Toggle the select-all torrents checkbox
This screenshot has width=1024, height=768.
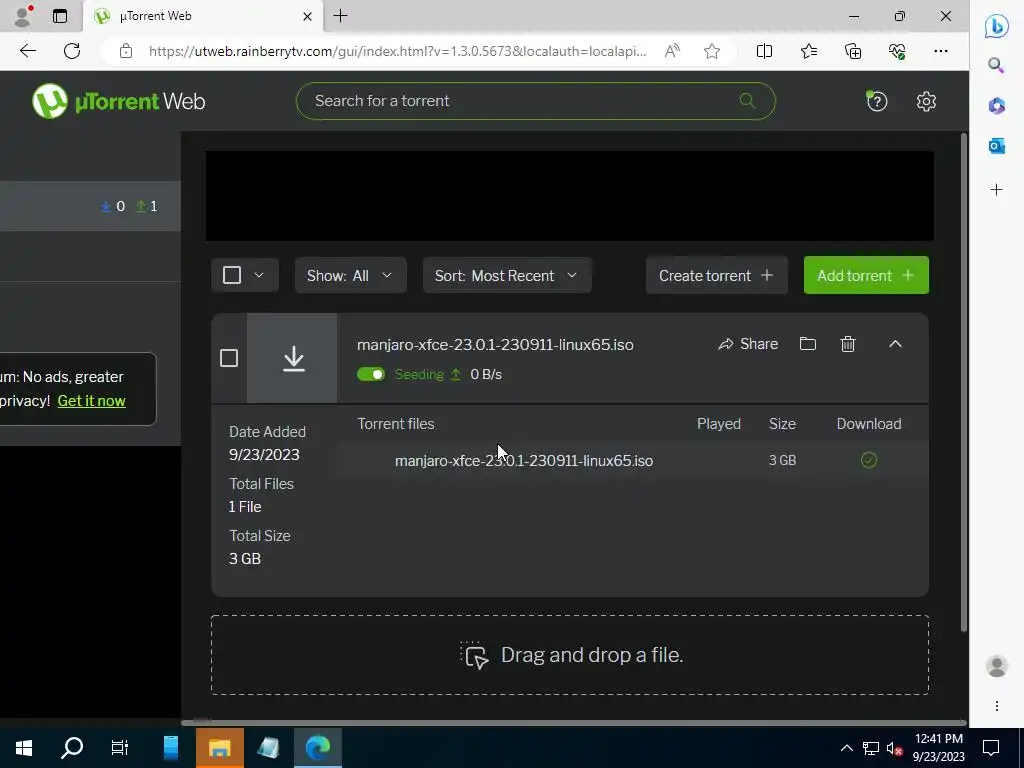click(232, 275)
